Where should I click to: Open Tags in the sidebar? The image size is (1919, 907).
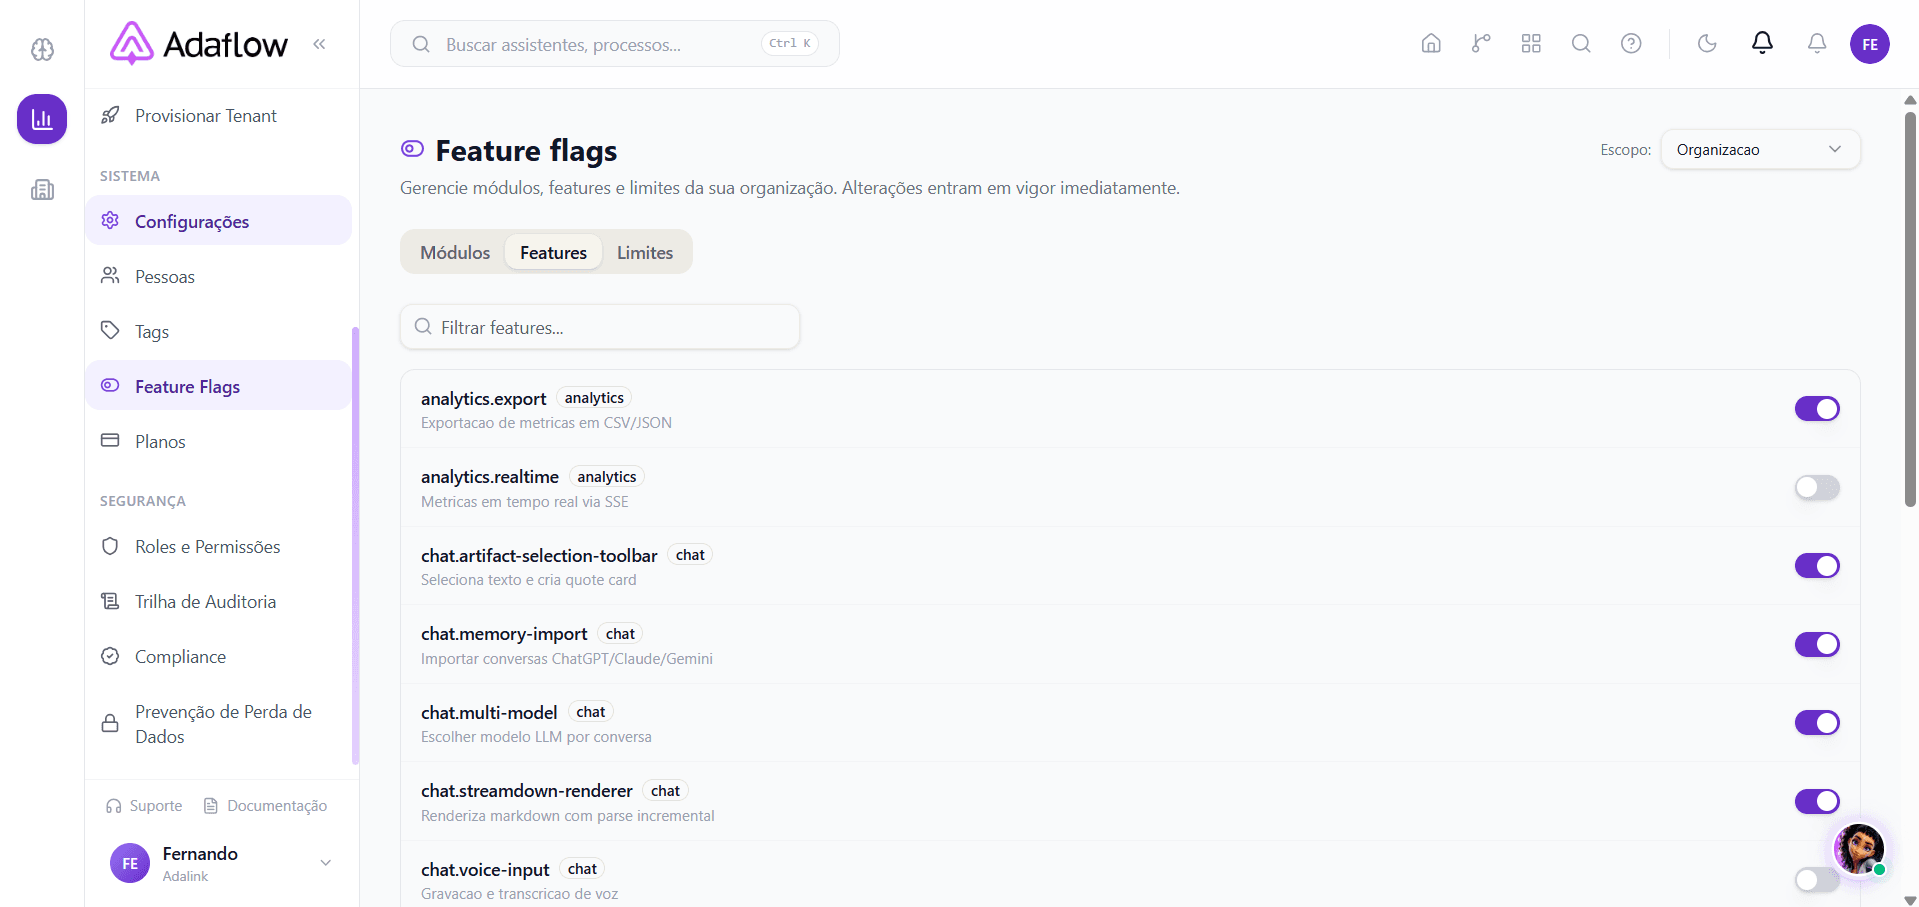click(x=218, y=331)
